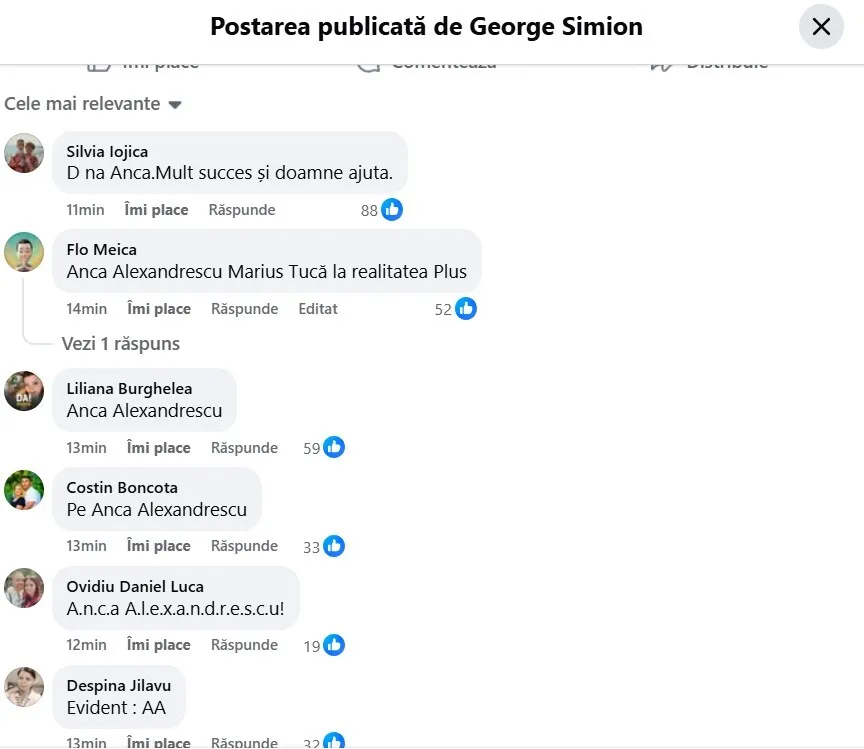The image size is (864, 749).
Task: Click Ovidiu Daniel Luca's profile avatar
Action: [24, 588]
